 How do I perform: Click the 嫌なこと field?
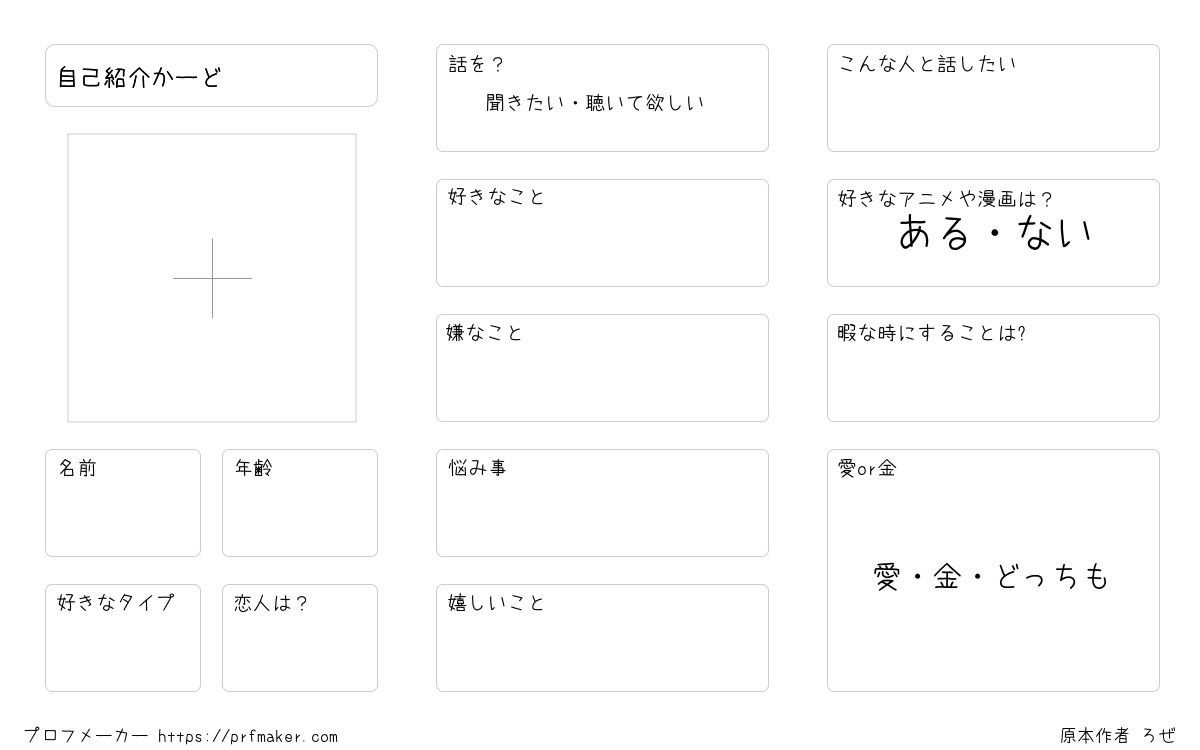coord(602,368)
